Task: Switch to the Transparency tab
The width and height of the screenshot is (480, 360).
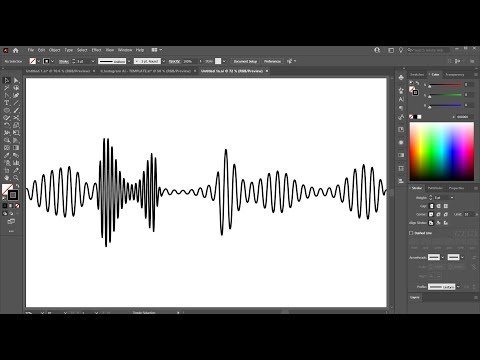Action: point(455,75)
